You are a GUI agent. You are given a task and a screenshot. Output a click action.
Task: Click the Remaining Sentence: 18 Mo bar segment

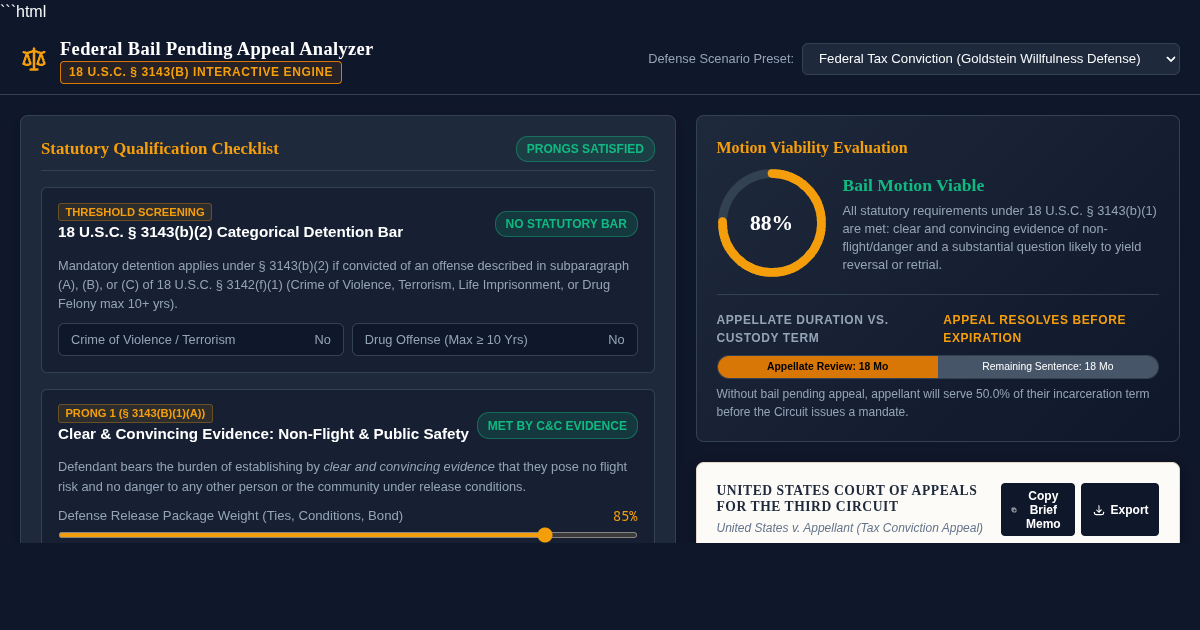1048,366
